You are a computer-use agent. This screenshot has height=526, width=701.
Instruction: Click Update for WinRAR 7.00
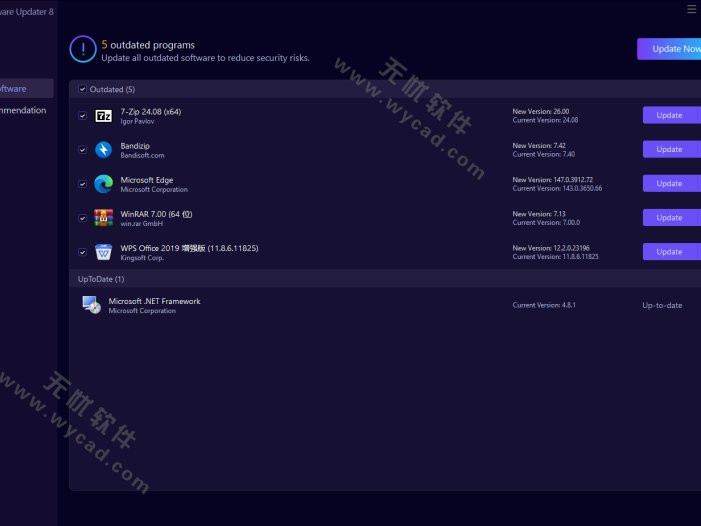(672, 218)
